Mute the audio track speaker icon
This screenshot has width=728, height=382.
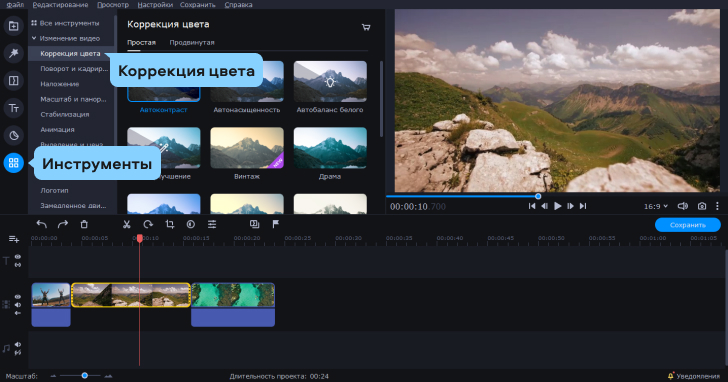18,344
